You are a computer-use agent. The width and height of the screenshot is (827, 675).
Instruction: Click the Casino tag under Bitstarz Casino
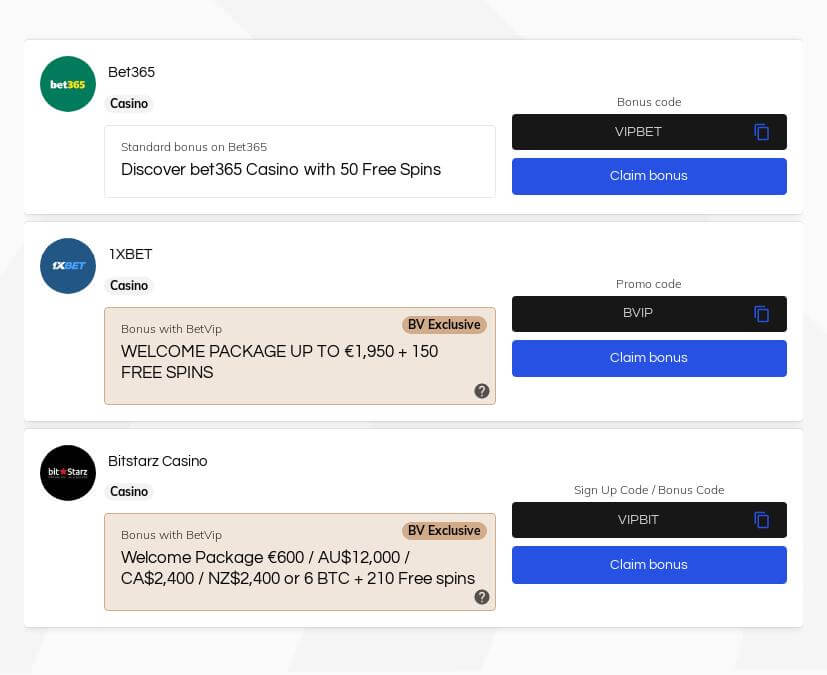point(129,491)
